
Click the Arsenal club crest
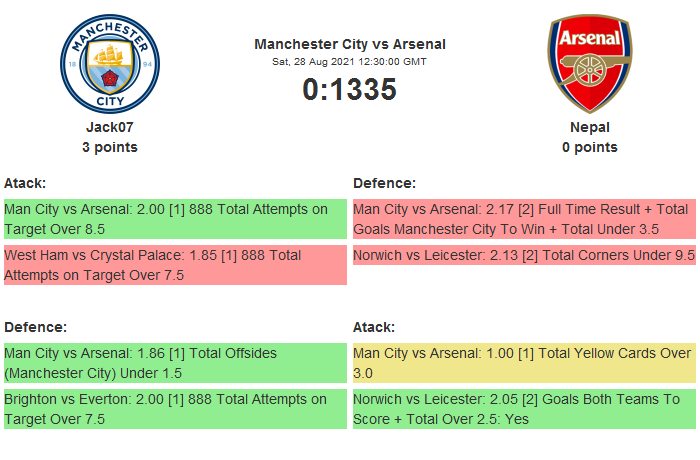coord(589,63)
